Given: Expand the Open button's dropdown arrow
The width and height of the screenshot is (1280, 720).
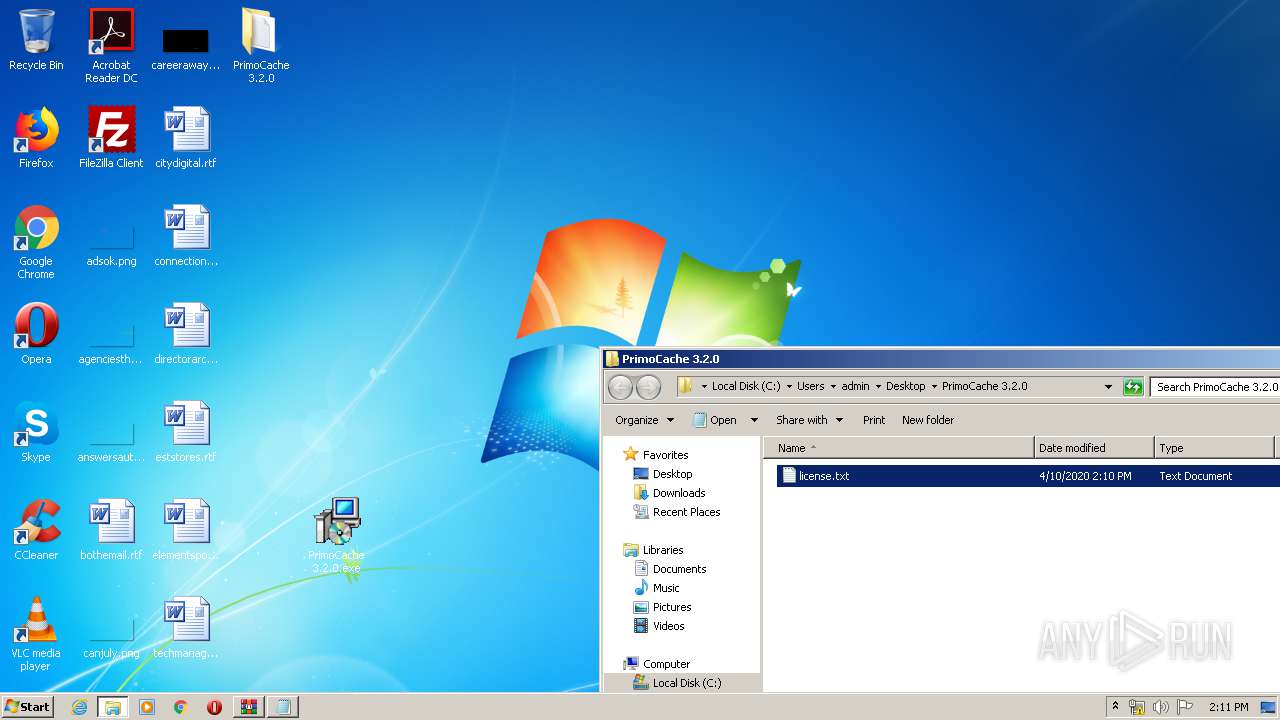Looking at the screenshot, I should (754, 420).
